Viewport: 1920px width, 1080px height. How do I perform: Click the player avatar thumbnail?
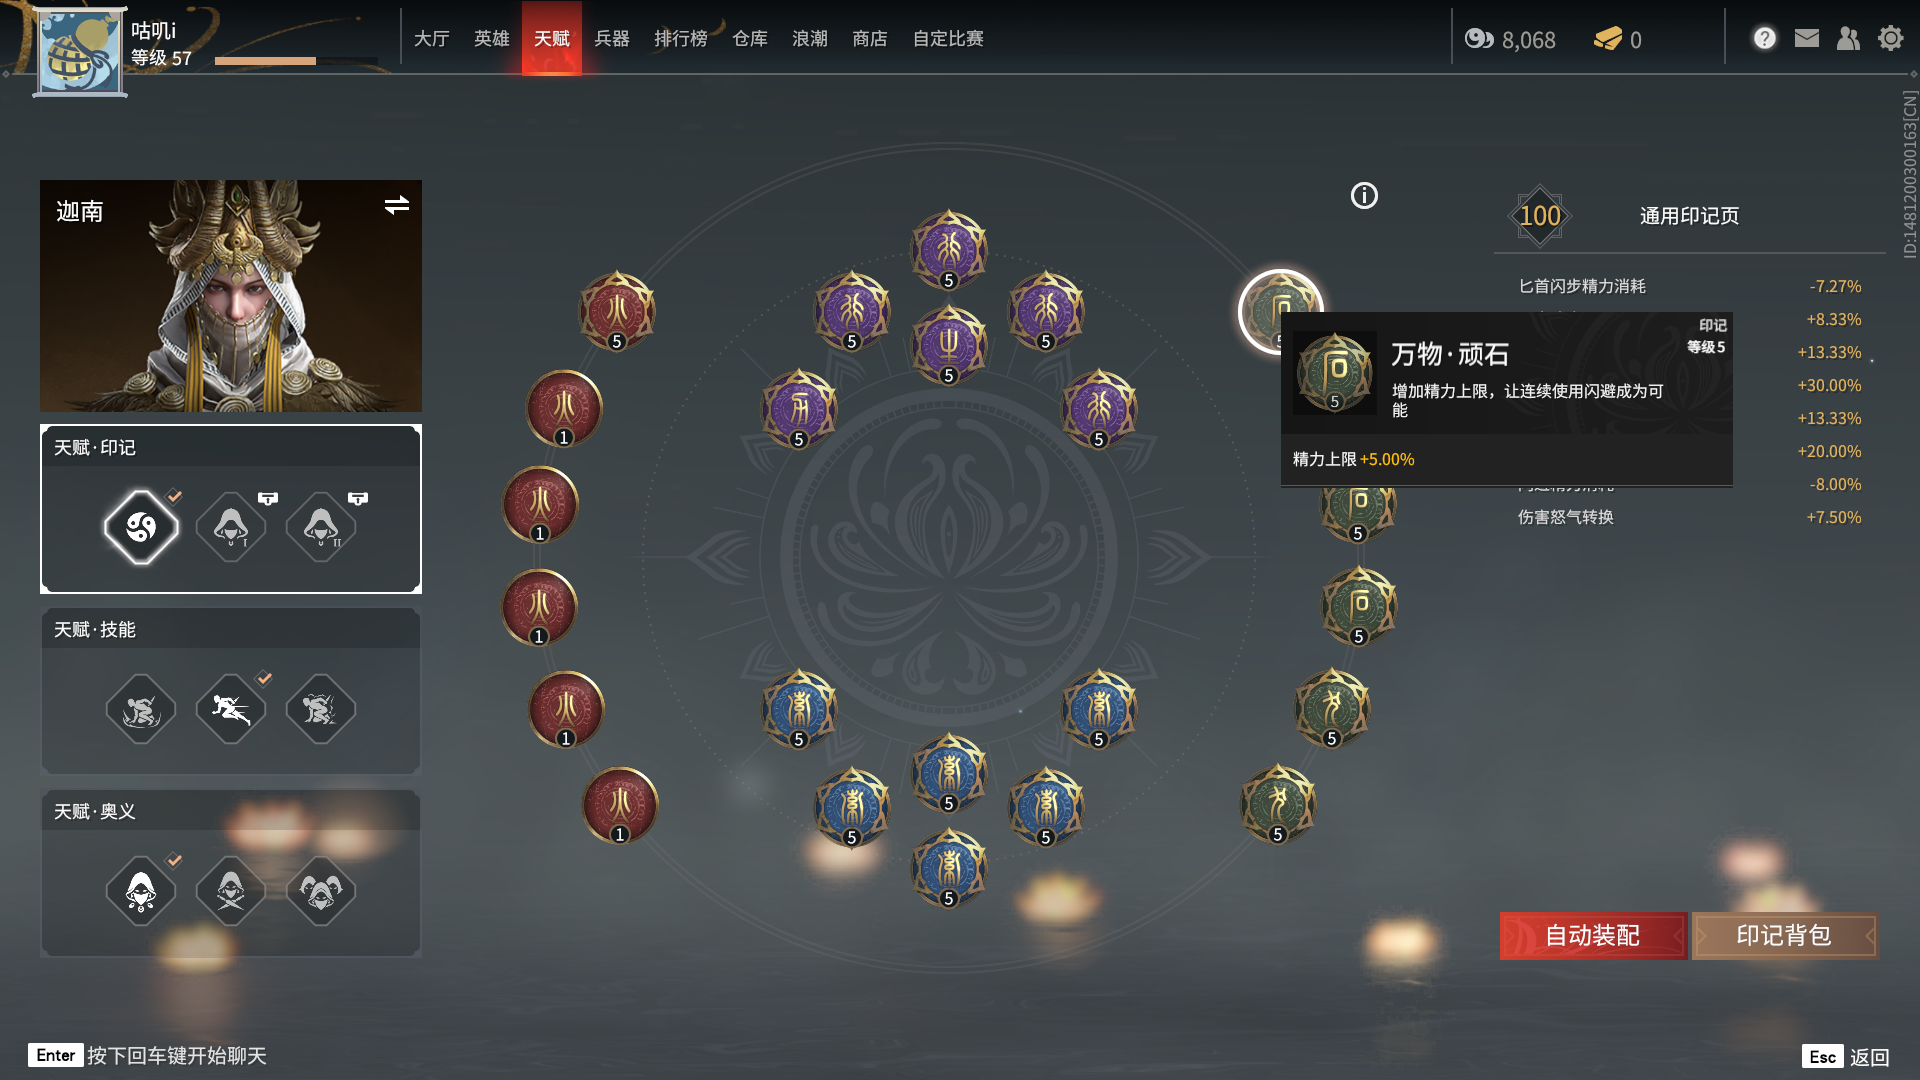[x=80, y=52]
